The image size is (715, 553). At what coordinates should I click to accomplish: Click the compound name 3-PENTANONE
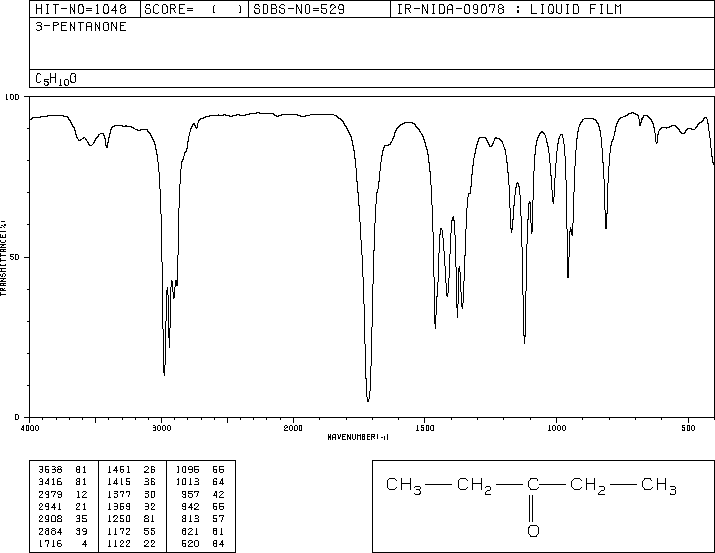[x=81, y=26]
